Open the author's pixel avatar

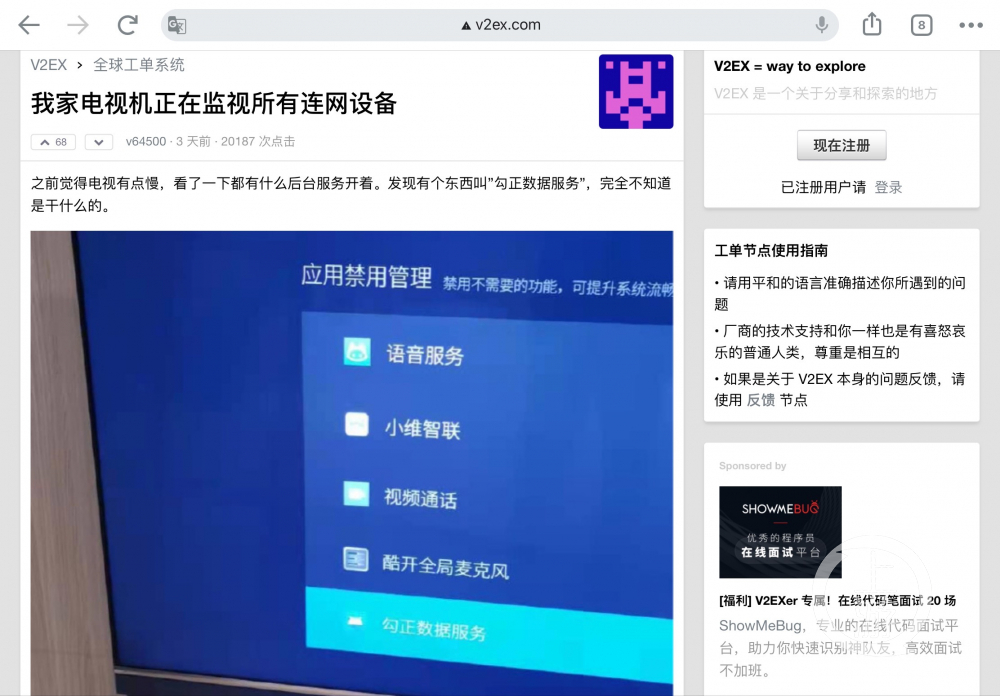coord(635,92)
